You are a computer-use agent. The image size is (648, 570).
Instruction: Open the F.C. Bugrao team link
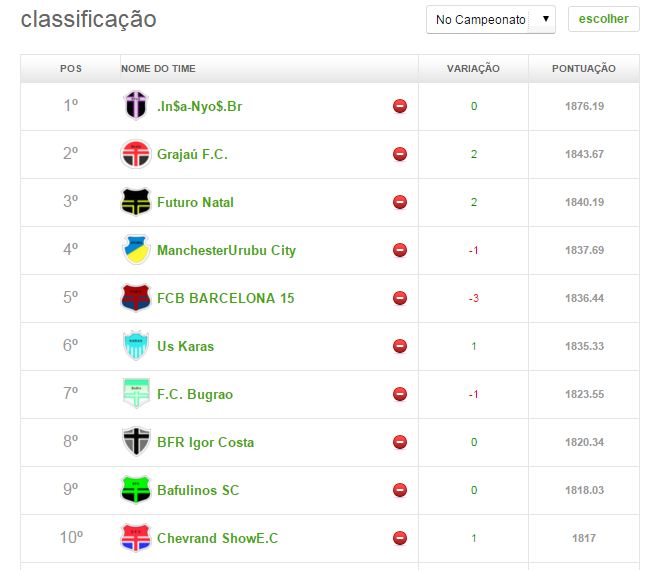[x=194, y=394]
